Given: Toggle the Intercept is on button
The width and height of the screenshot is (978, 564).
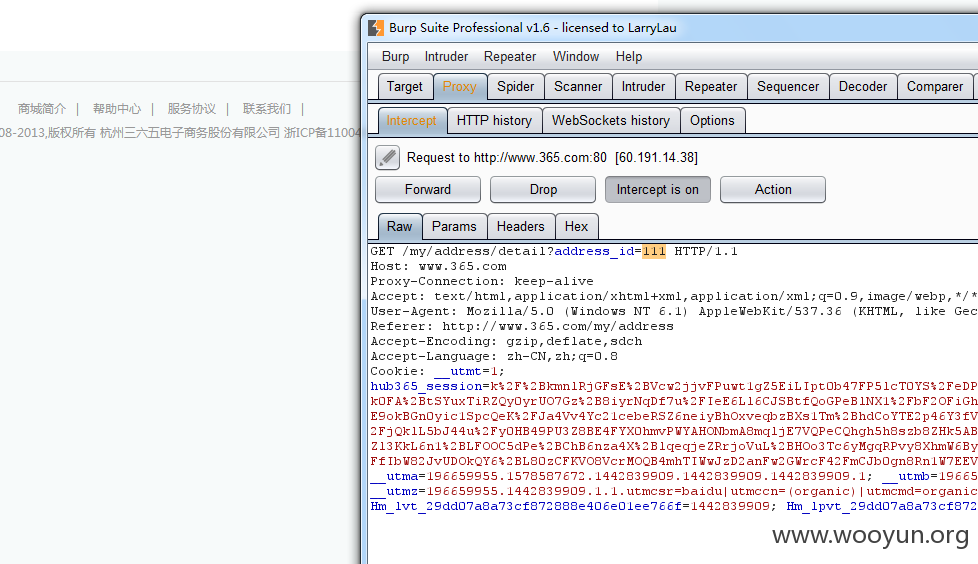Looking at the screenshot, I should tap(658, 190).
